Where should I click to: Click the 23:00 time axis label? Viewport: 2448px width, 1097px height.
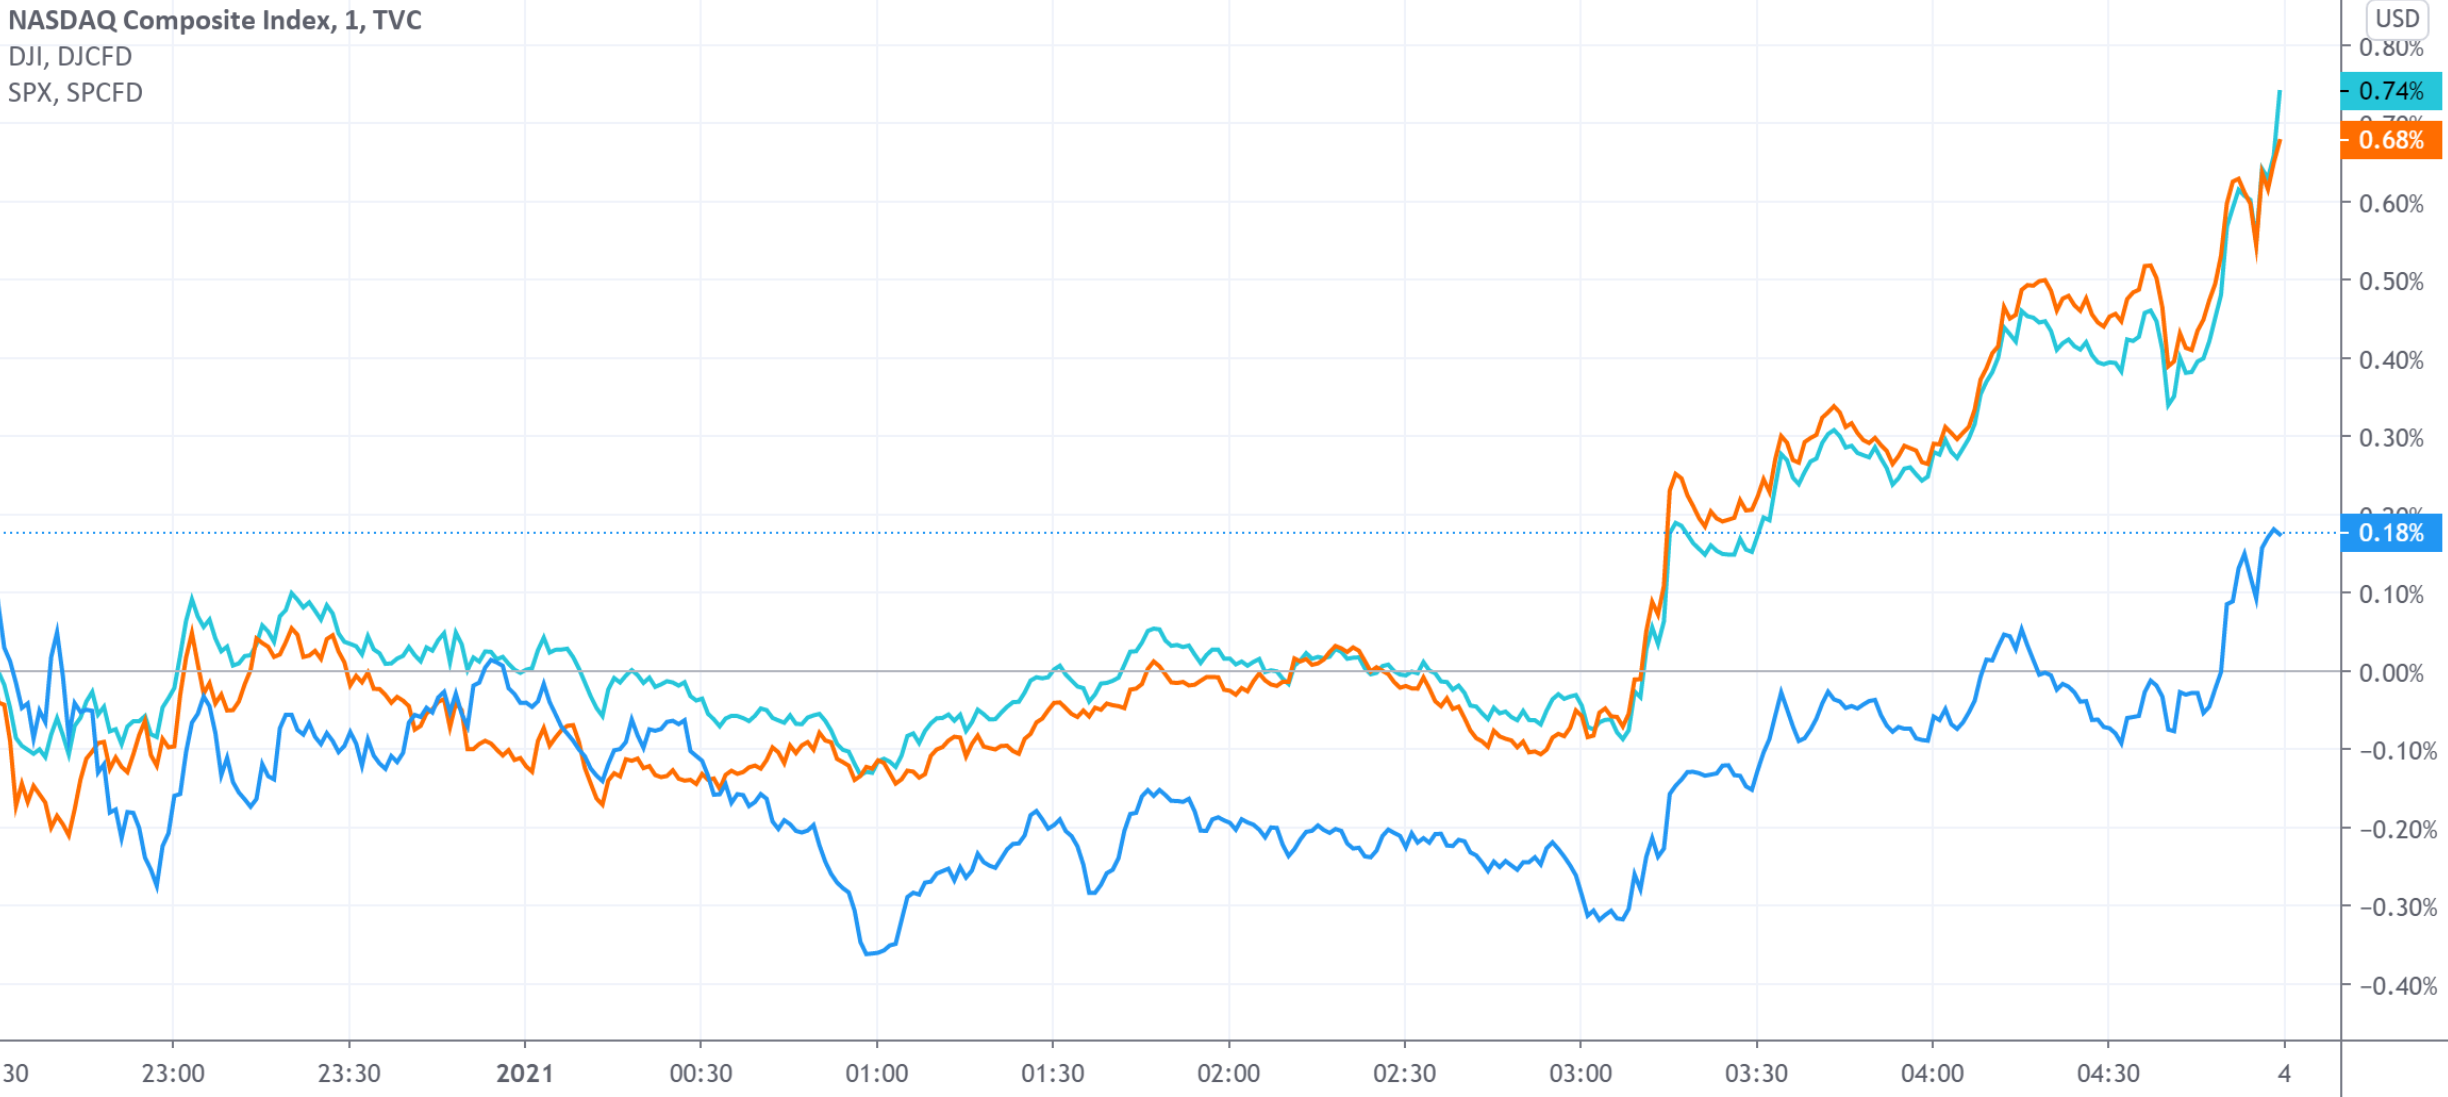[173, 1074]
